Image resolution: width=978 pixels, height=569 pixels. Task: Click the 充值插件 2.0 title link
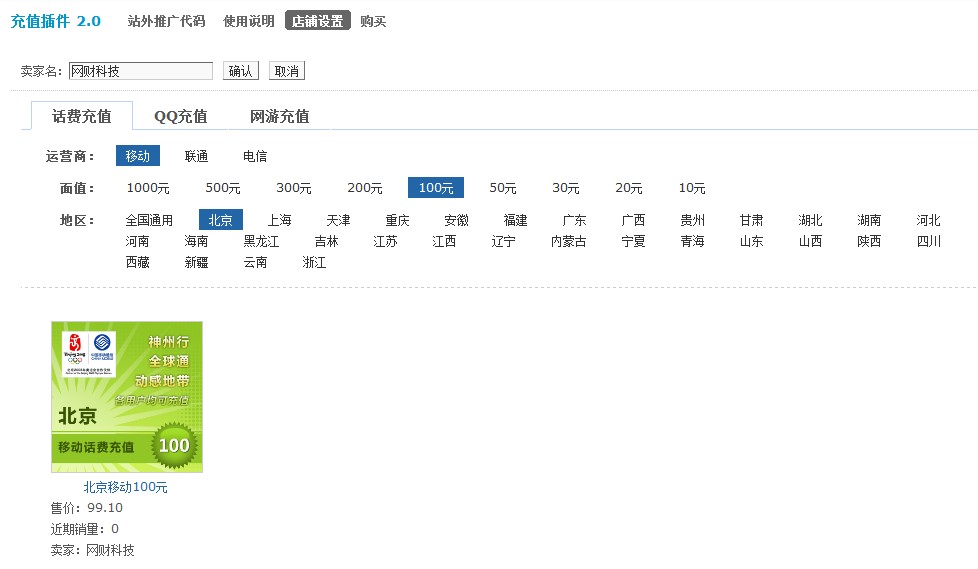click(x=56, y=21)
